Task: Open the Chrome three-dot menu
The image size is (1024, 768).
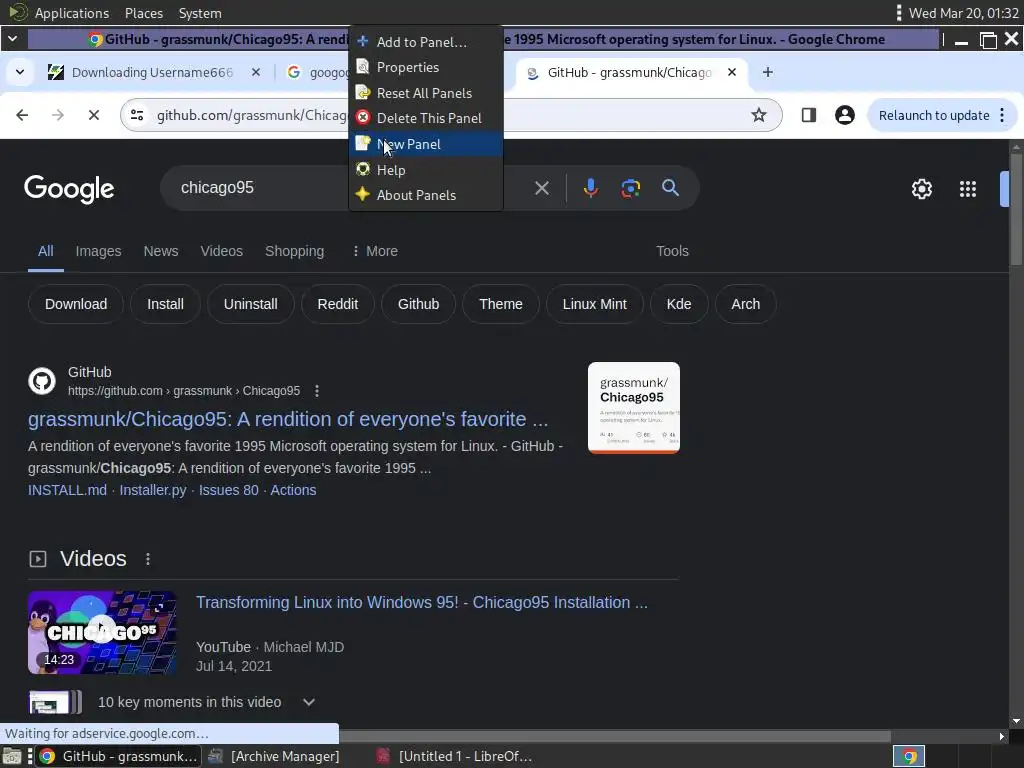Action: click(1002, 116)
